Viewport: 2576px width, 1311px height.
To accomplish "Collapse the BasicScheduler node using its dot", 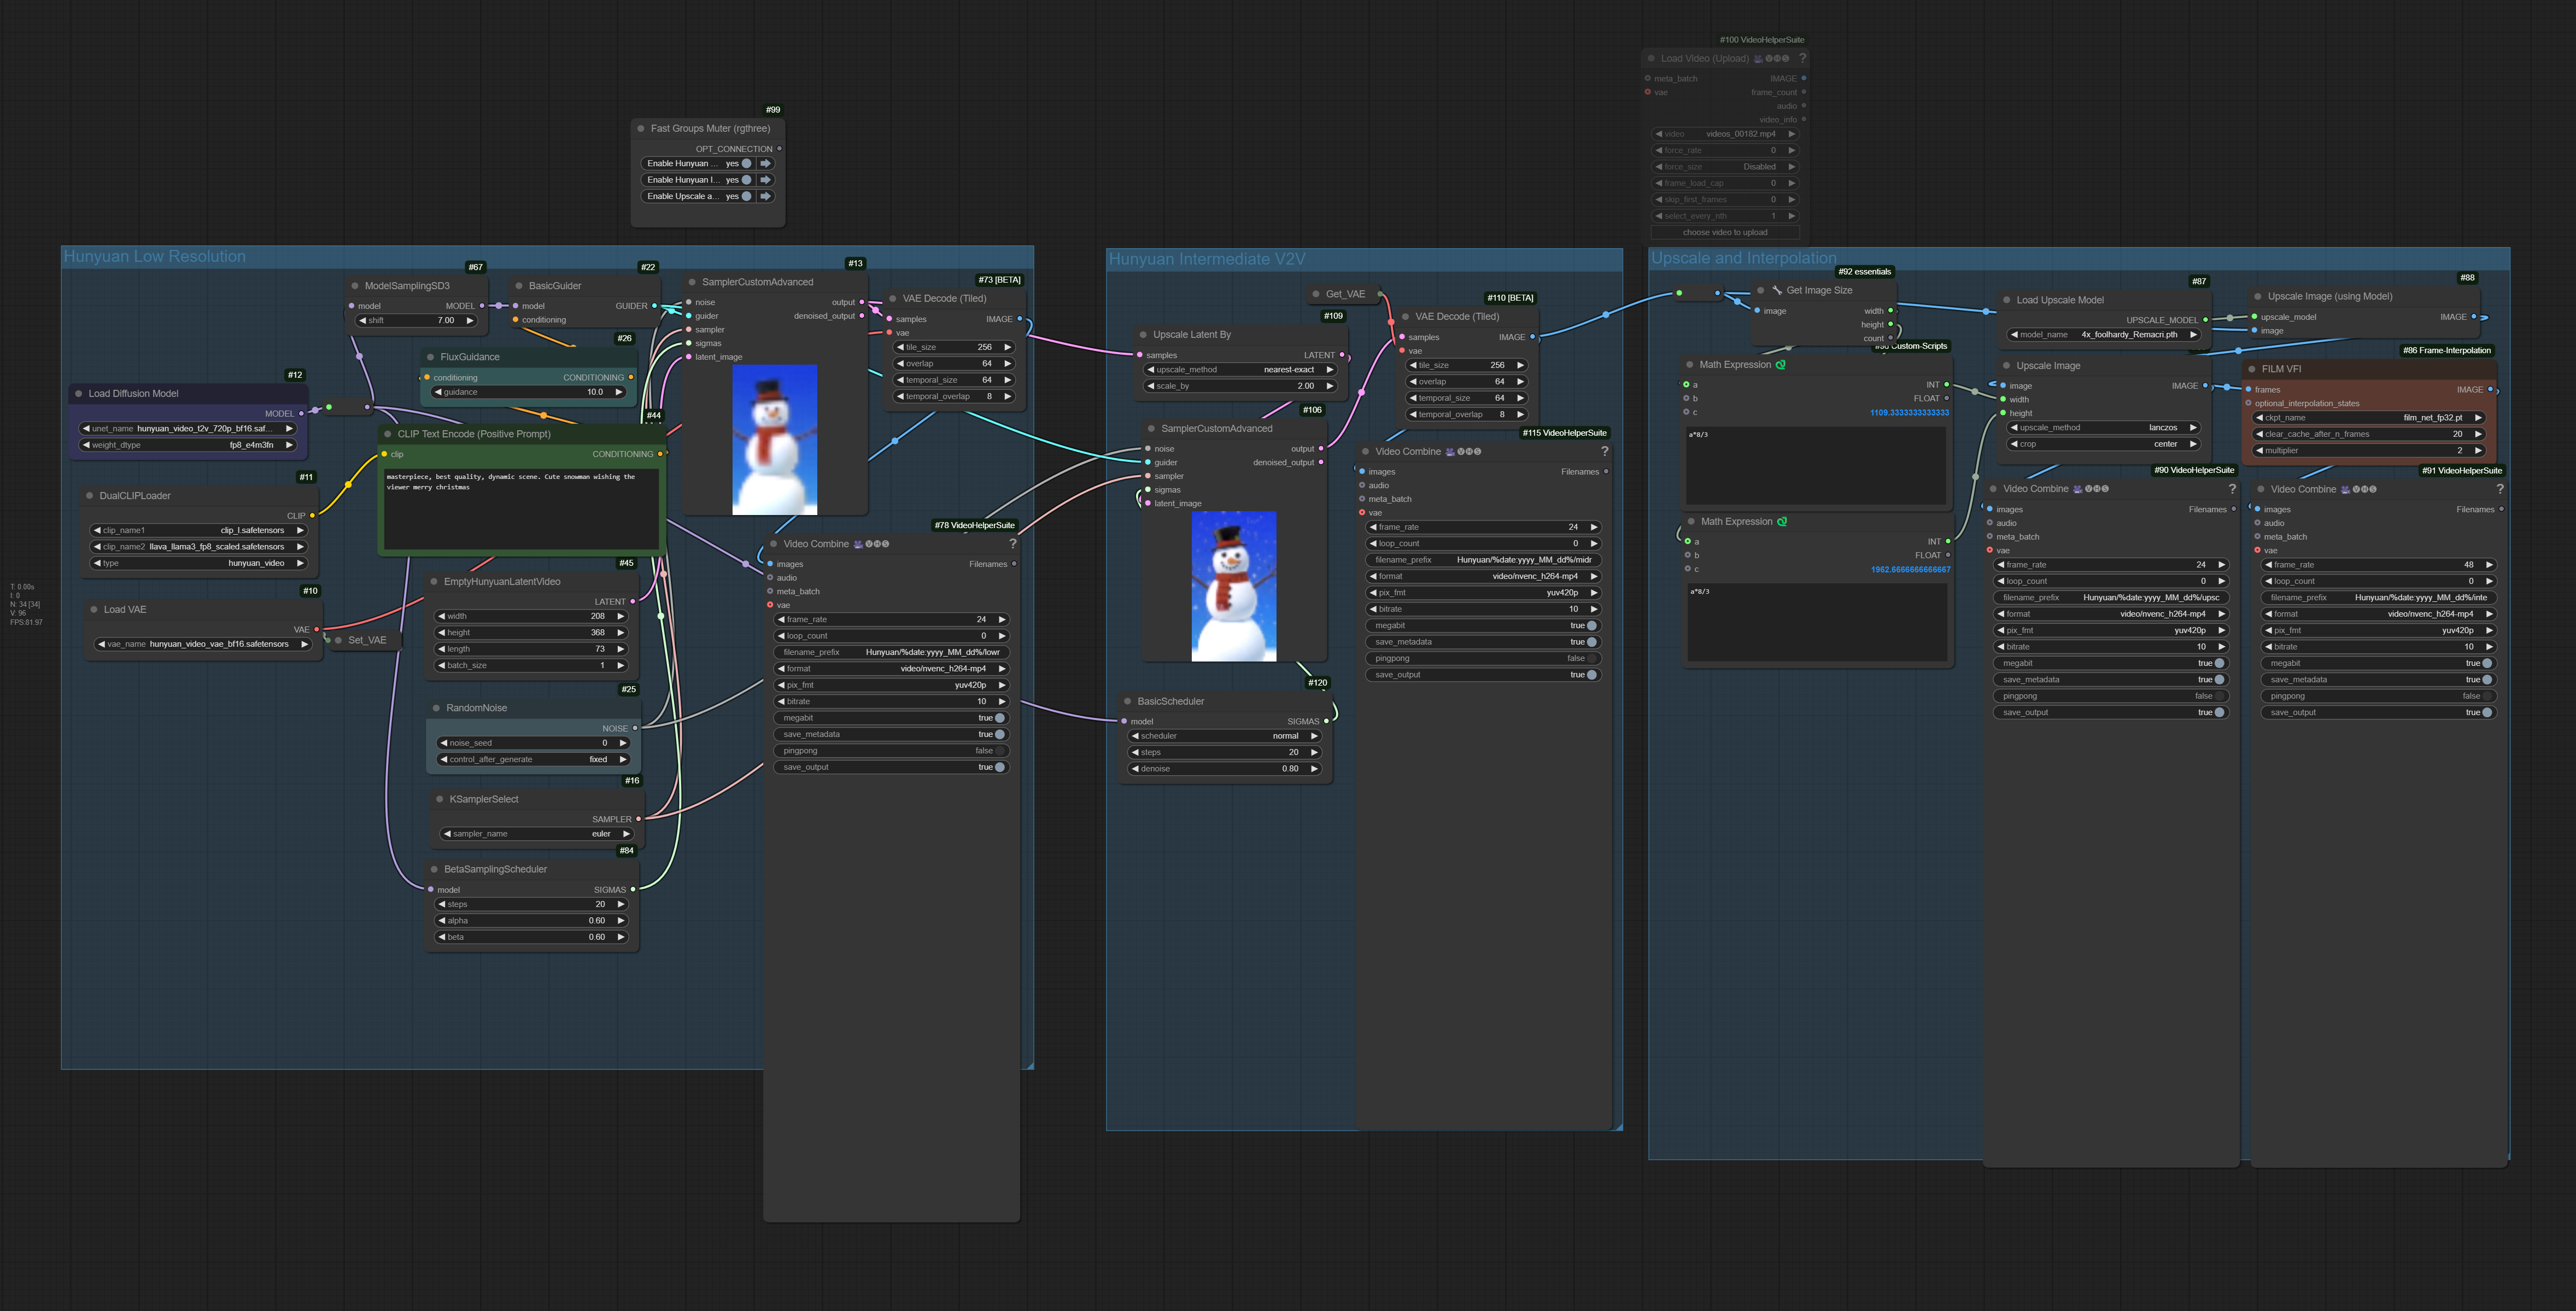I will [x=1128, y=701].
